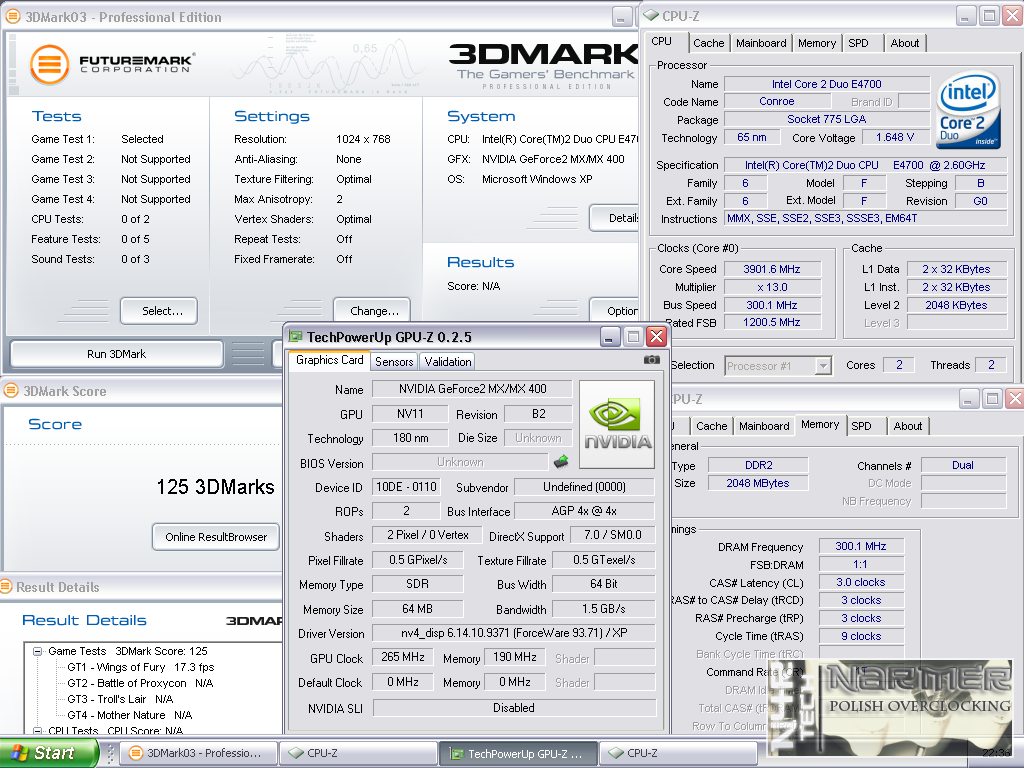
Task: Select the TechPowerUp GPU-Z taskbar button
Action: point(517,753)
